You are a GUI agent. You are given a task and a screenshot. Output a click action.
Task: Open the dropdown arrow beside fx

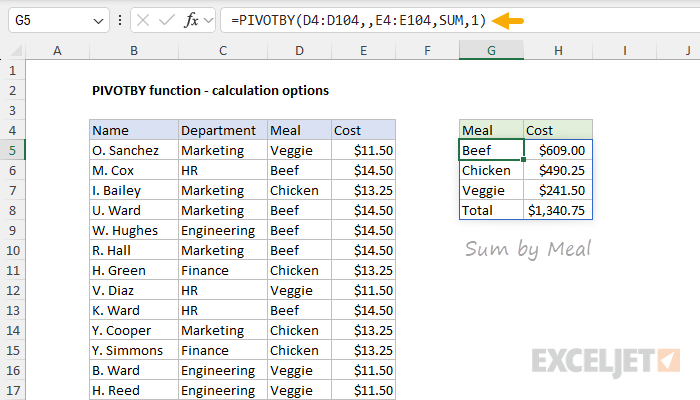[208, 21]
